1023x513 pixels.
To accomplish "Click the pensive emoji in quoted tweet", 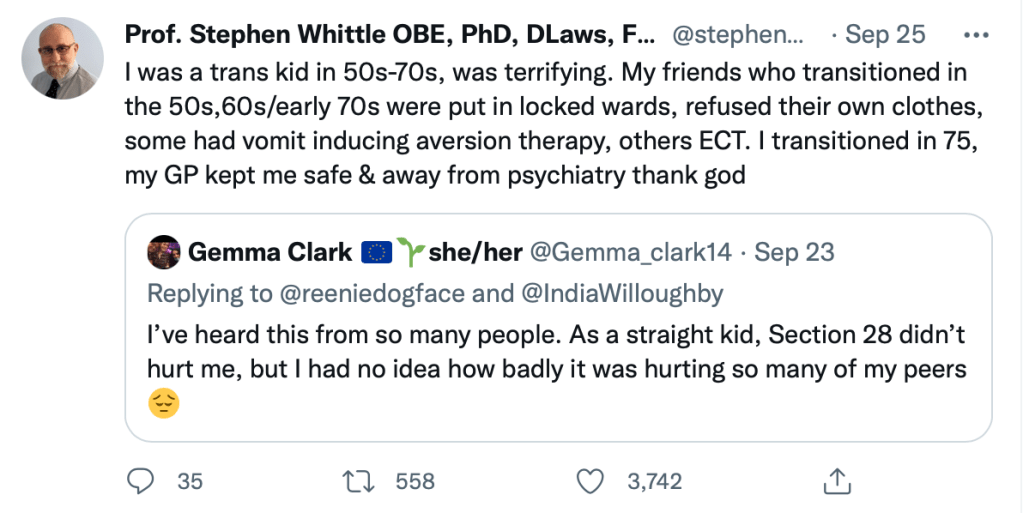I will (x=162, y=405).
